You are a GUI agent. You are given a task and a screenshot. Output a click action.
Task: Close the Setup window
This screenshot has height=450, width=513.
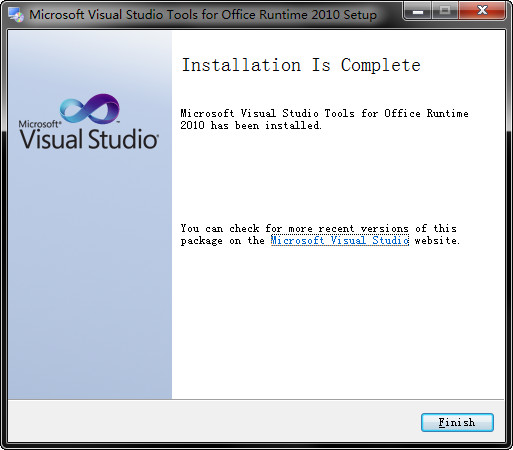[482, 11]
